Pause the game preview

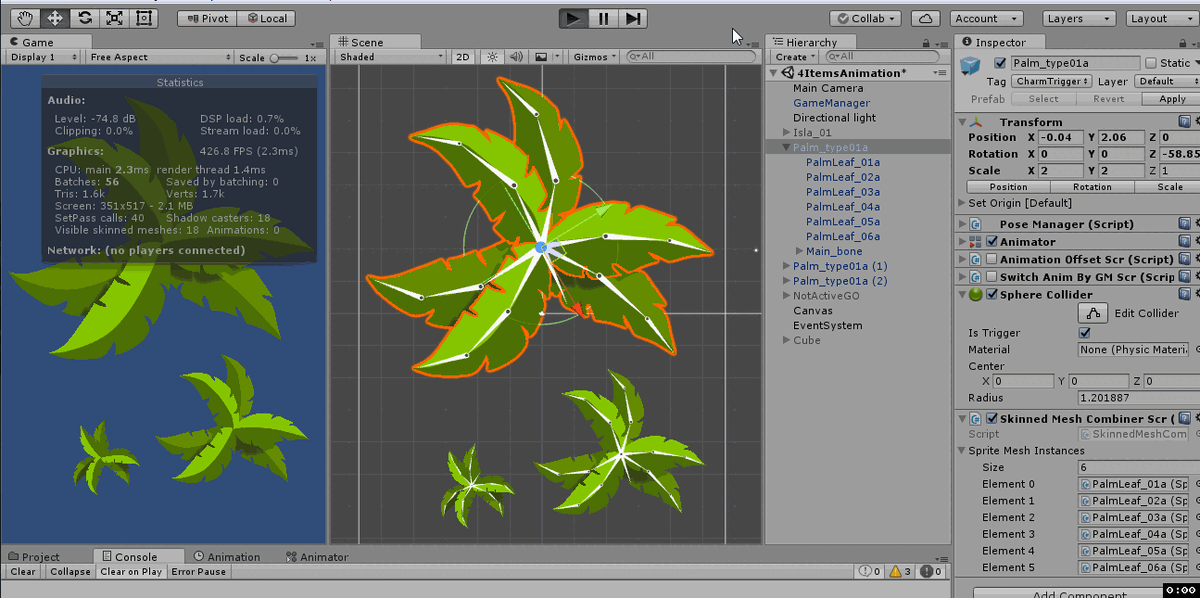click(603, 18)
